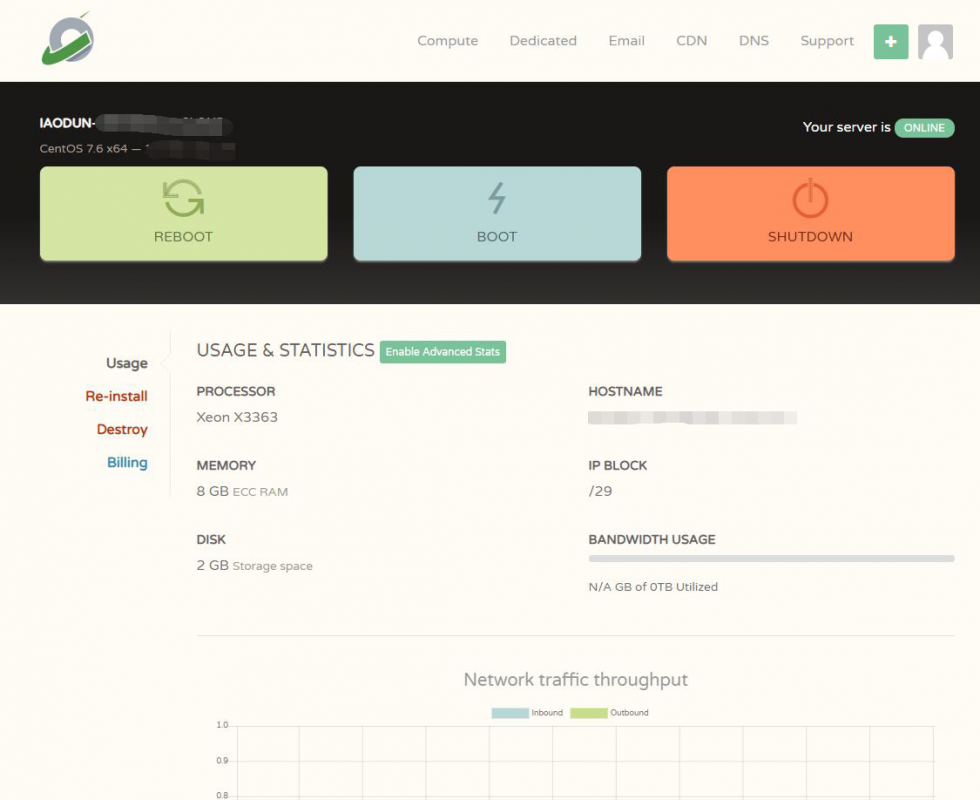Click the bandwidth usage progress bar
The image size is (980, 800).
pos(771,558)
